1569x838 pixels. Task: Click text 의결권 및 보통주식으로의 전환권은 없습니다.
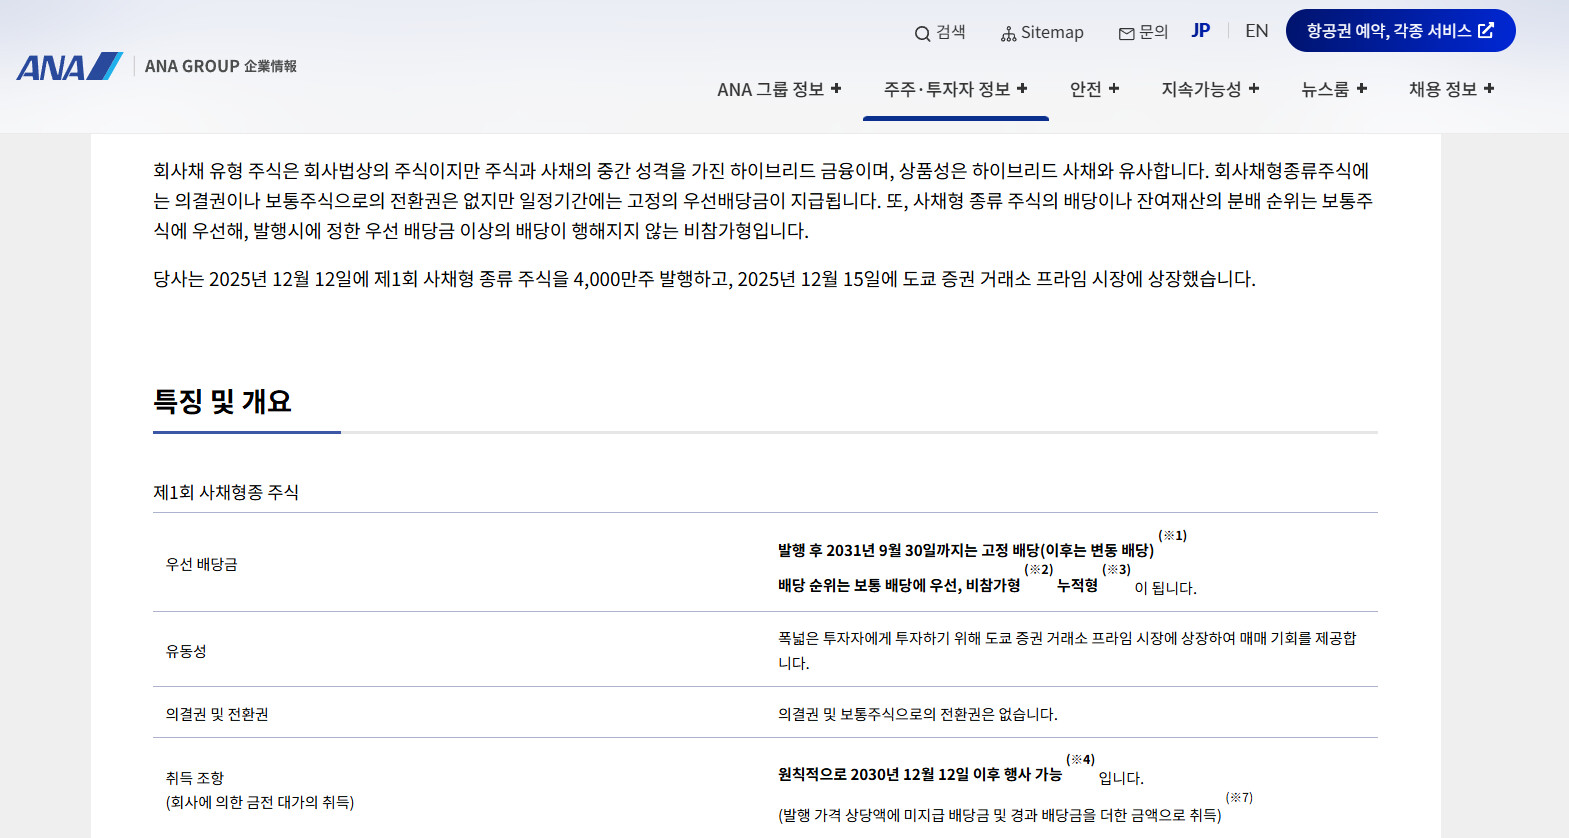918,714
